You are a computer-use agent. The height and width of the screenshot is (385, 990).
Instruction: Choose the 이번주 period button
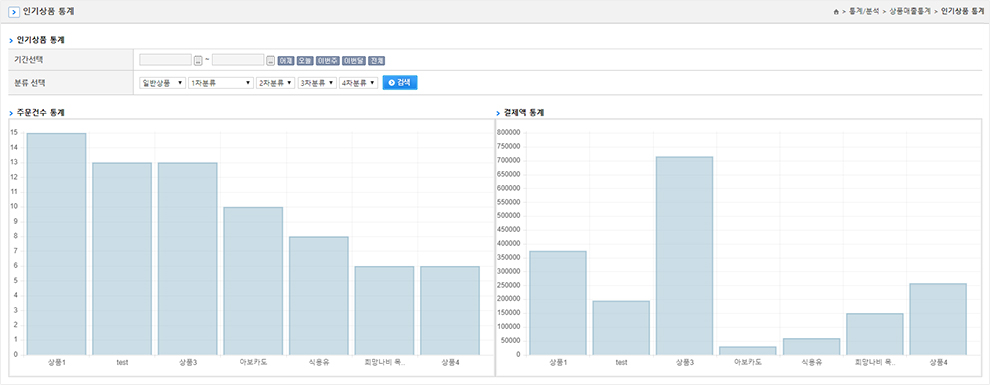(328, 61)
